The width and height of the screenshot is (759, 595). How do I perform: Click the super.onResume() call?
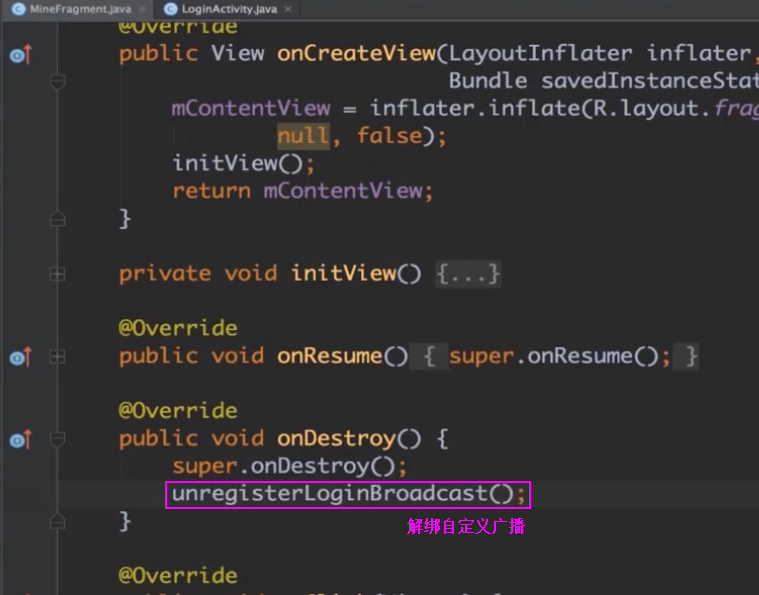[560, 357]
